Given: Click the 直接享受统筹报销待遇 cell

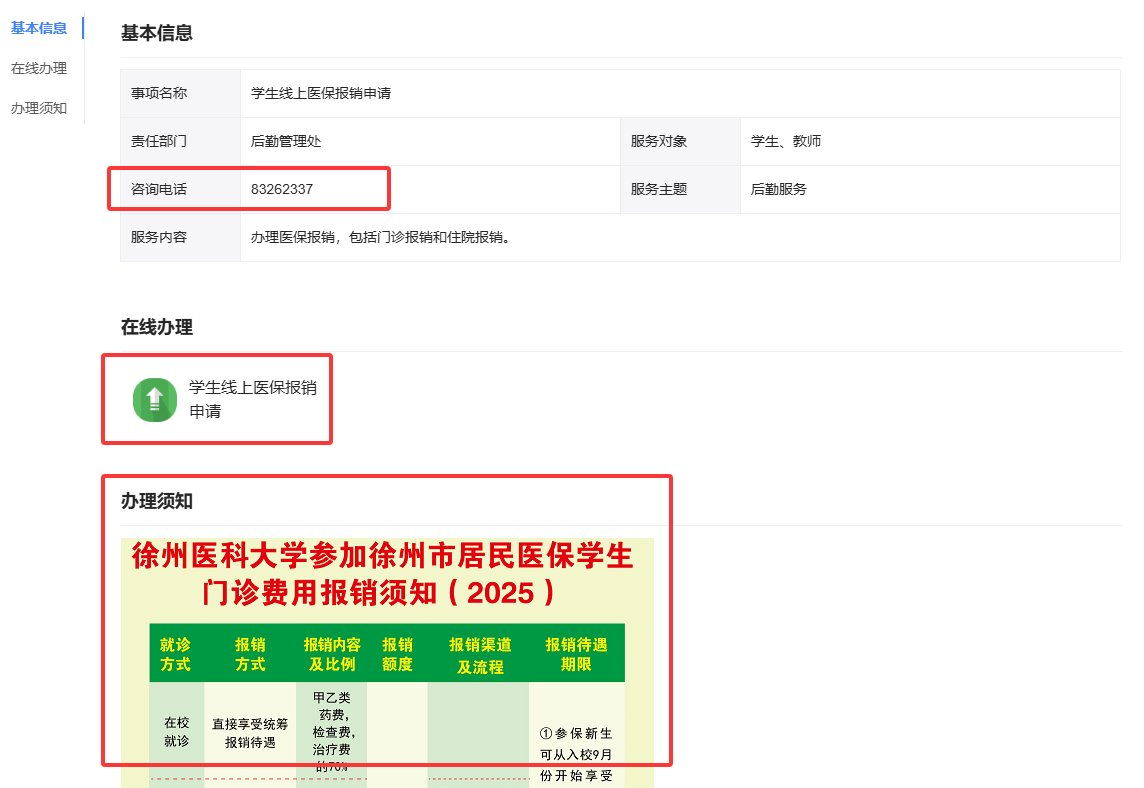Looking at the screenshot, I should pos(250,733).
